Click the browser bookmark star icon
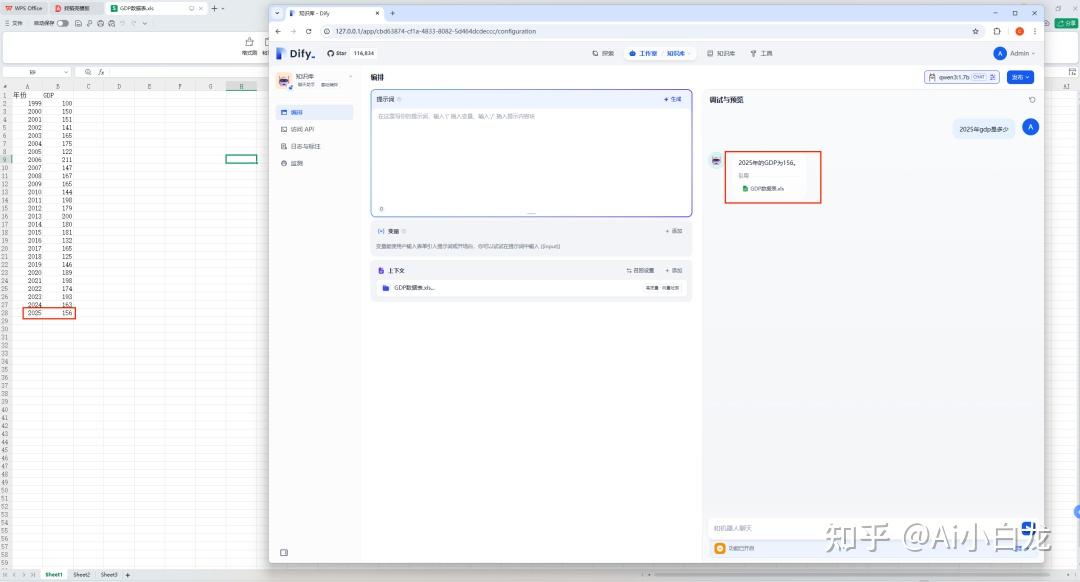 [976, 31]
